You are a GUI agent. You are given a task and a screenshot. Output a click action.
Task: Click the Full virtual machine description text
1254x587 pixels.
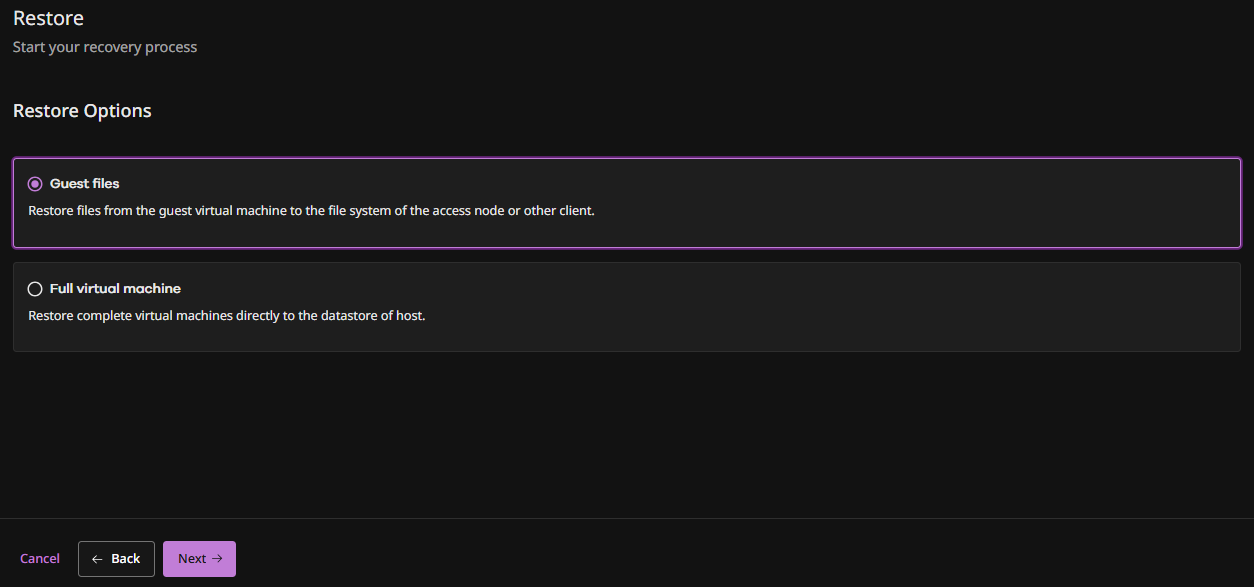tap(227, 316)
